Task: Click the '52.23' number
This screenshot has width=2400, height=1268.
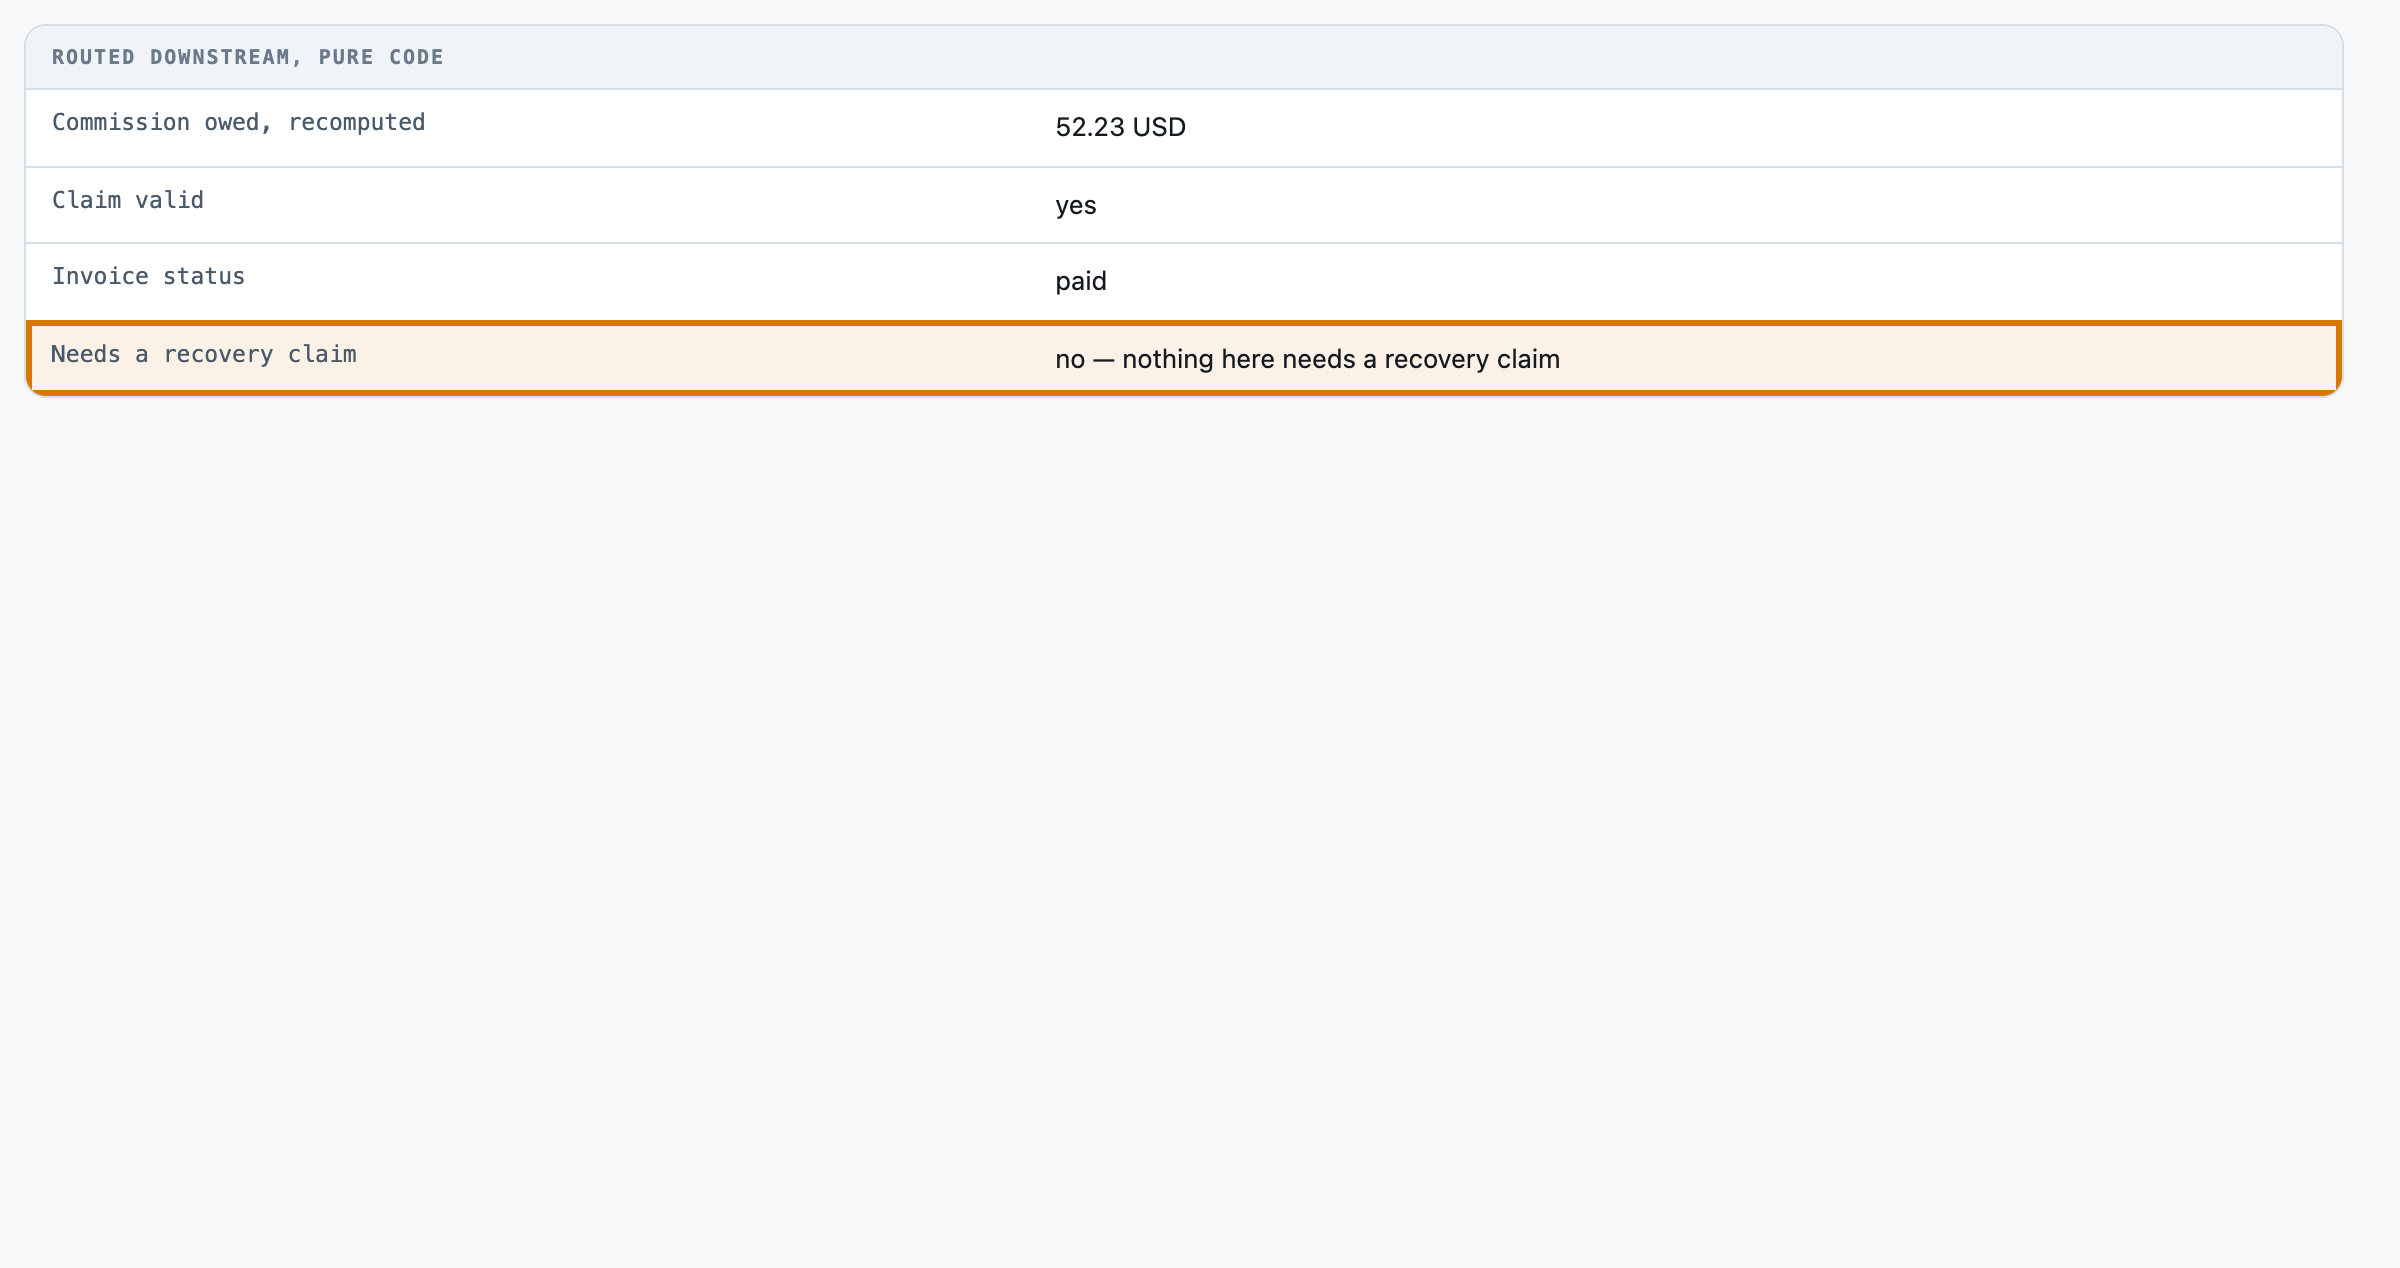Action: click(1090, 127)
